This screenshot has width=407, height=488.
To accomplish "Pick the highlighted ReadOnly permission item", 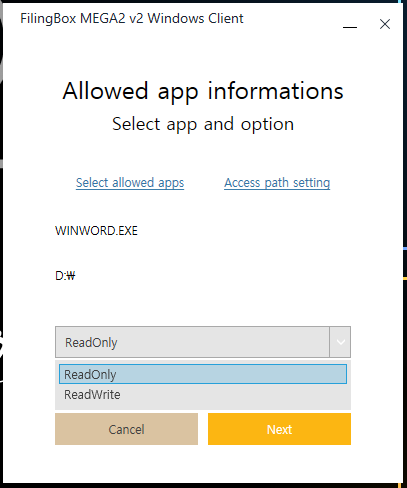I will click(x=203, y=374).
